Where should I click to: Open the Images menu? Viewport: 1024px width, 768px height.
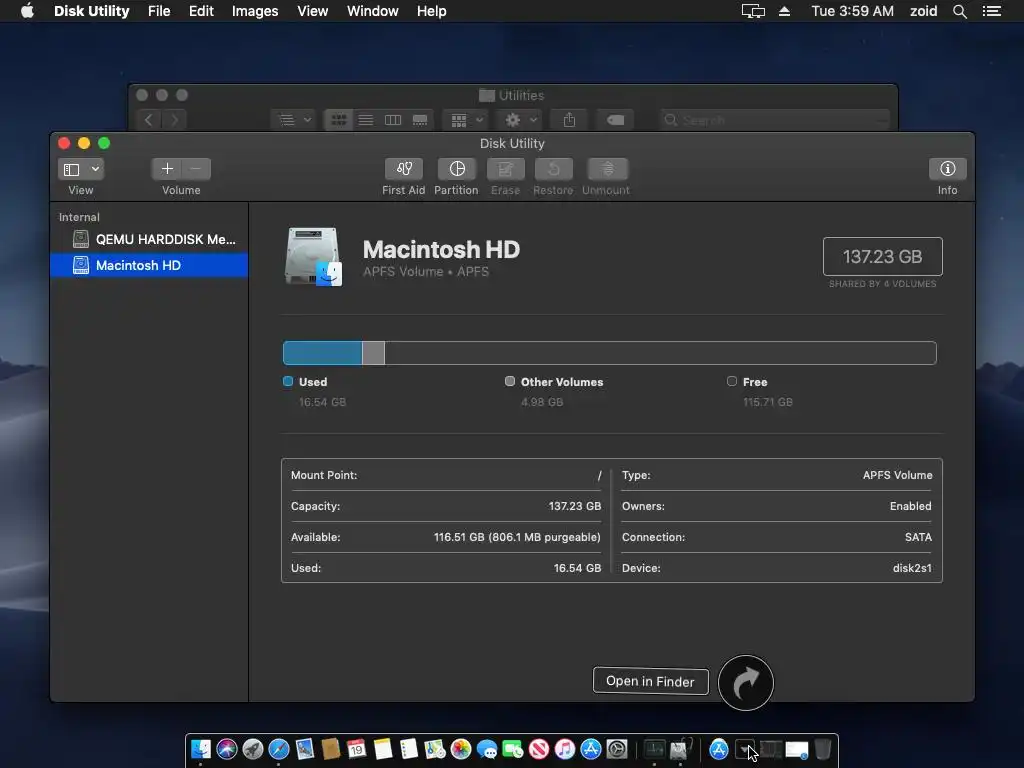pos(255,11)
